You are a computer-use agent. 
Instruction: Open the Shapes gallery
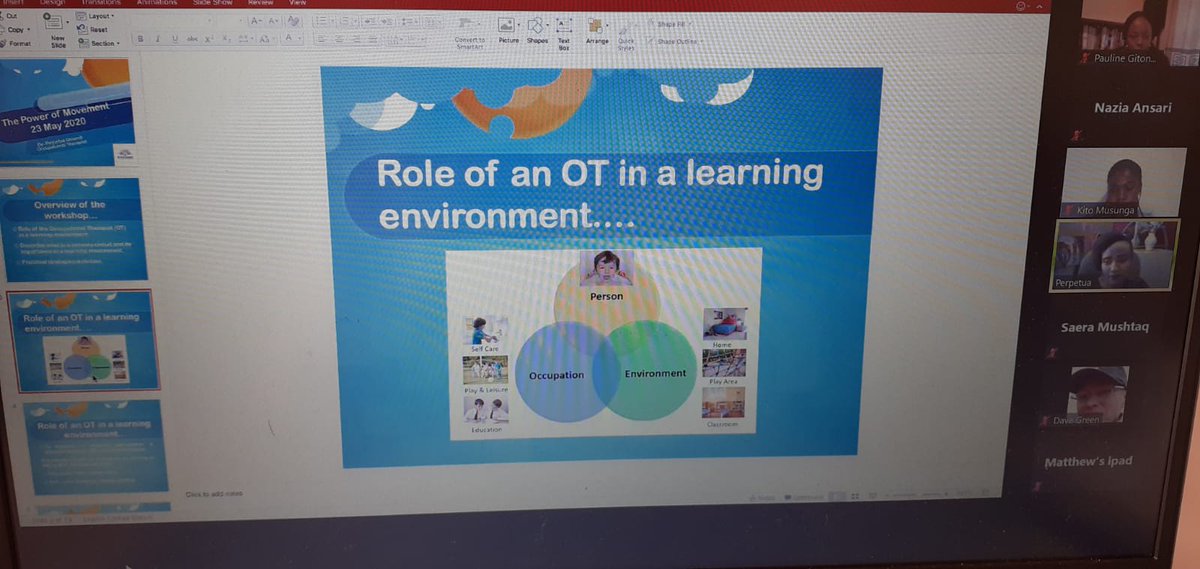pos(537,30)
